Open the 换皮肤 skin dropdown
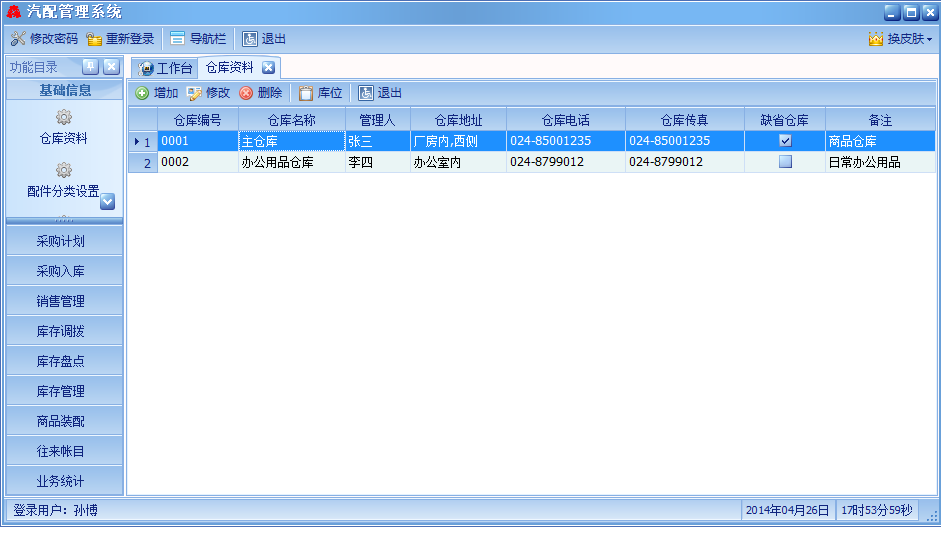The width and height of the screenshot is (941, 550). coord(900,39)
